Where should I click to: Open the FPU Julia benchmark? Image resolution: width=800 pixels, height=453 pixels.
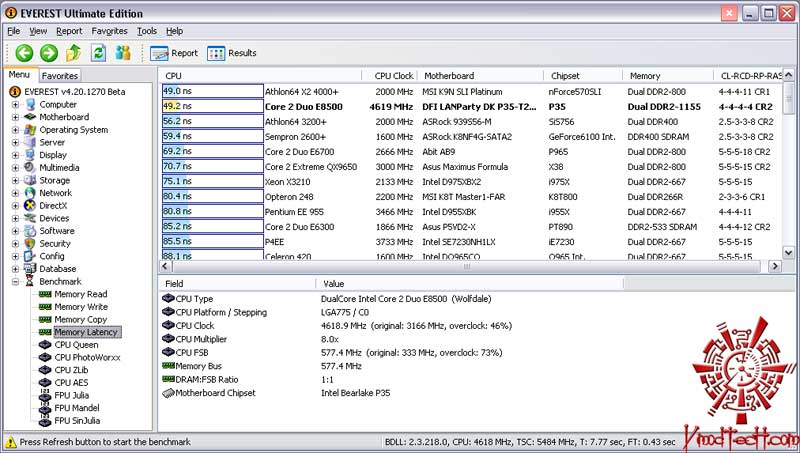pyautogui.click(x=71, y=395)
